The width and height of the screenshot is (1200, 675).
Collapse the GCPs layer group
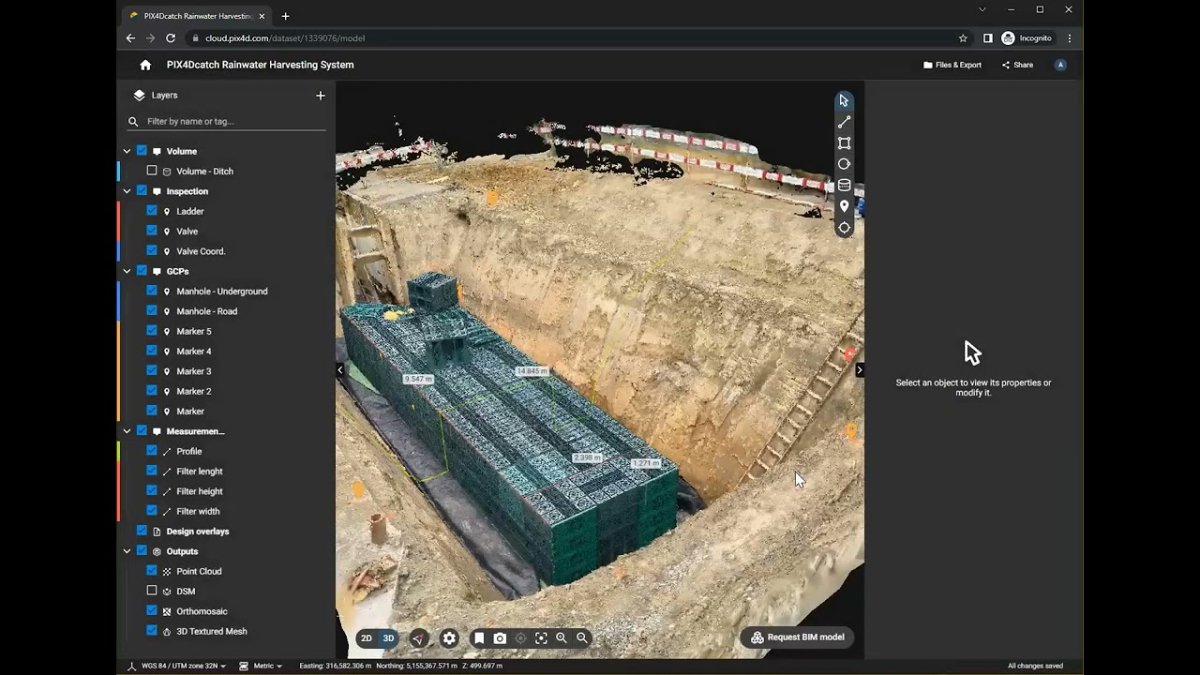(x=127, y=271)
